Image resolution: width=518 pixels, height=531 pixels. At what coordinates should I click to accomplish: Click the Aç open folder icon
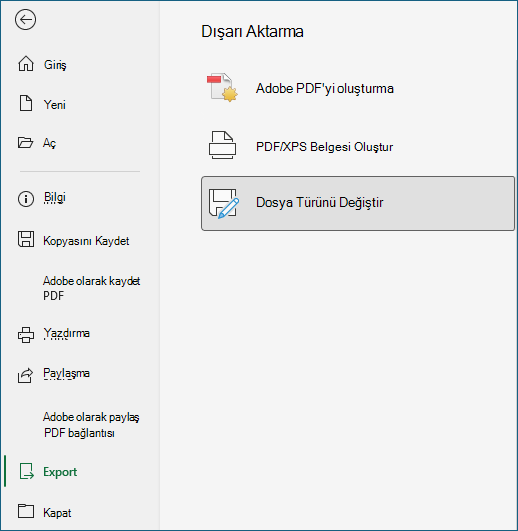coord(25,143)
